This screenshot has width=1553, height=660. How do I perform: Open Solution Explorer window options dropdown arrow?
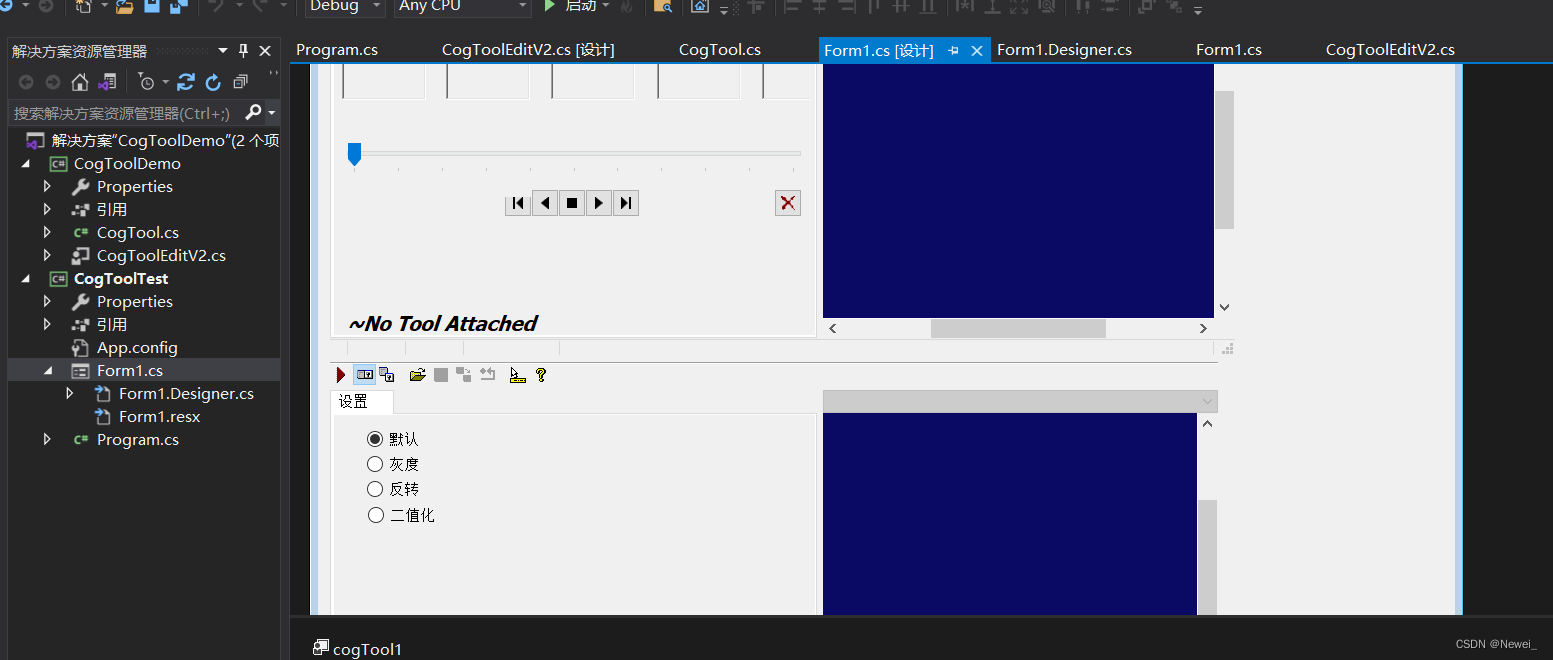tap(222, 51)
